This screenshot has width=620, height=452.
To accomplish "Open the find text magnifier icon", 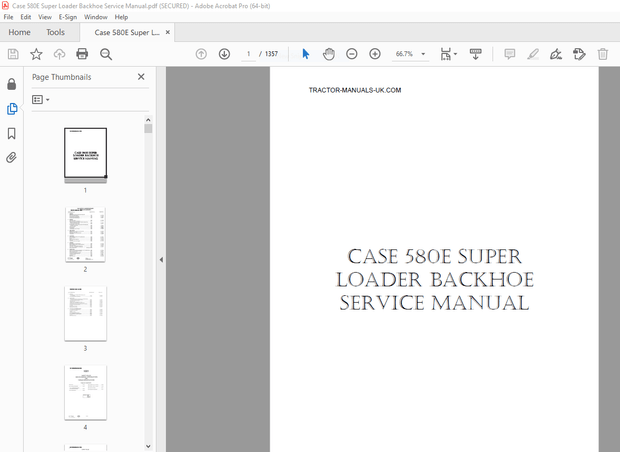I will [106, 54].
